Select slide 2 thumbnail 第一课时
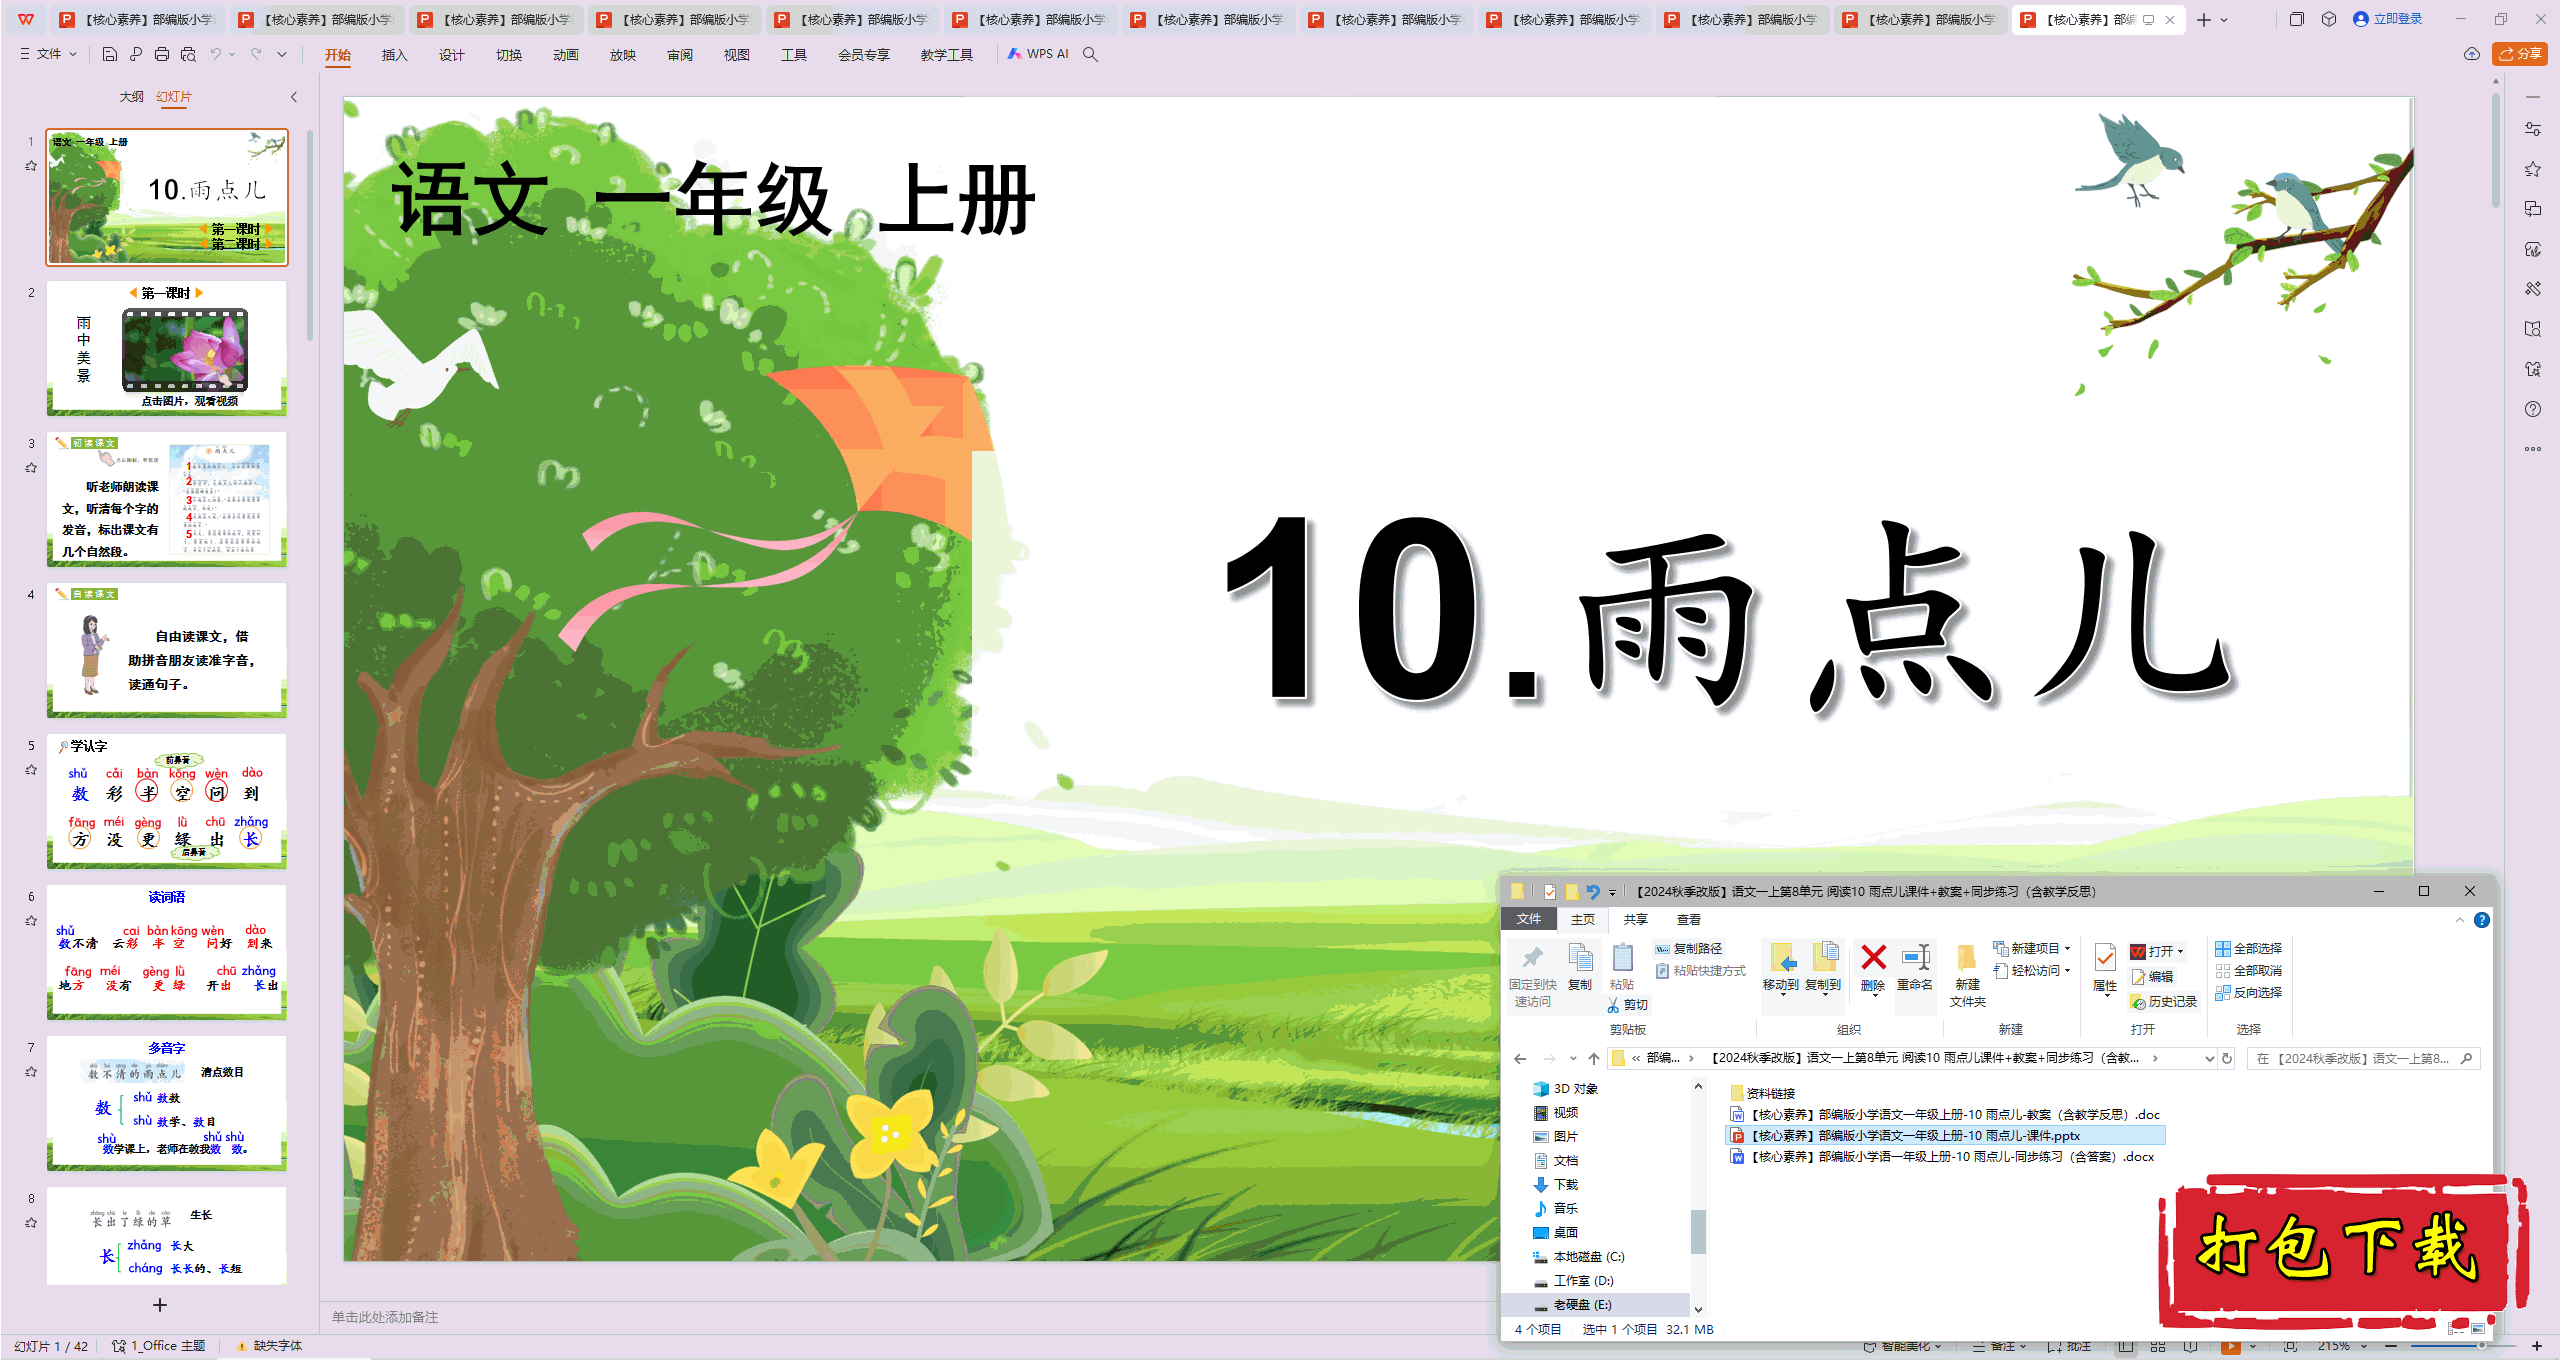2560x1360 pixels. point(167,348)
